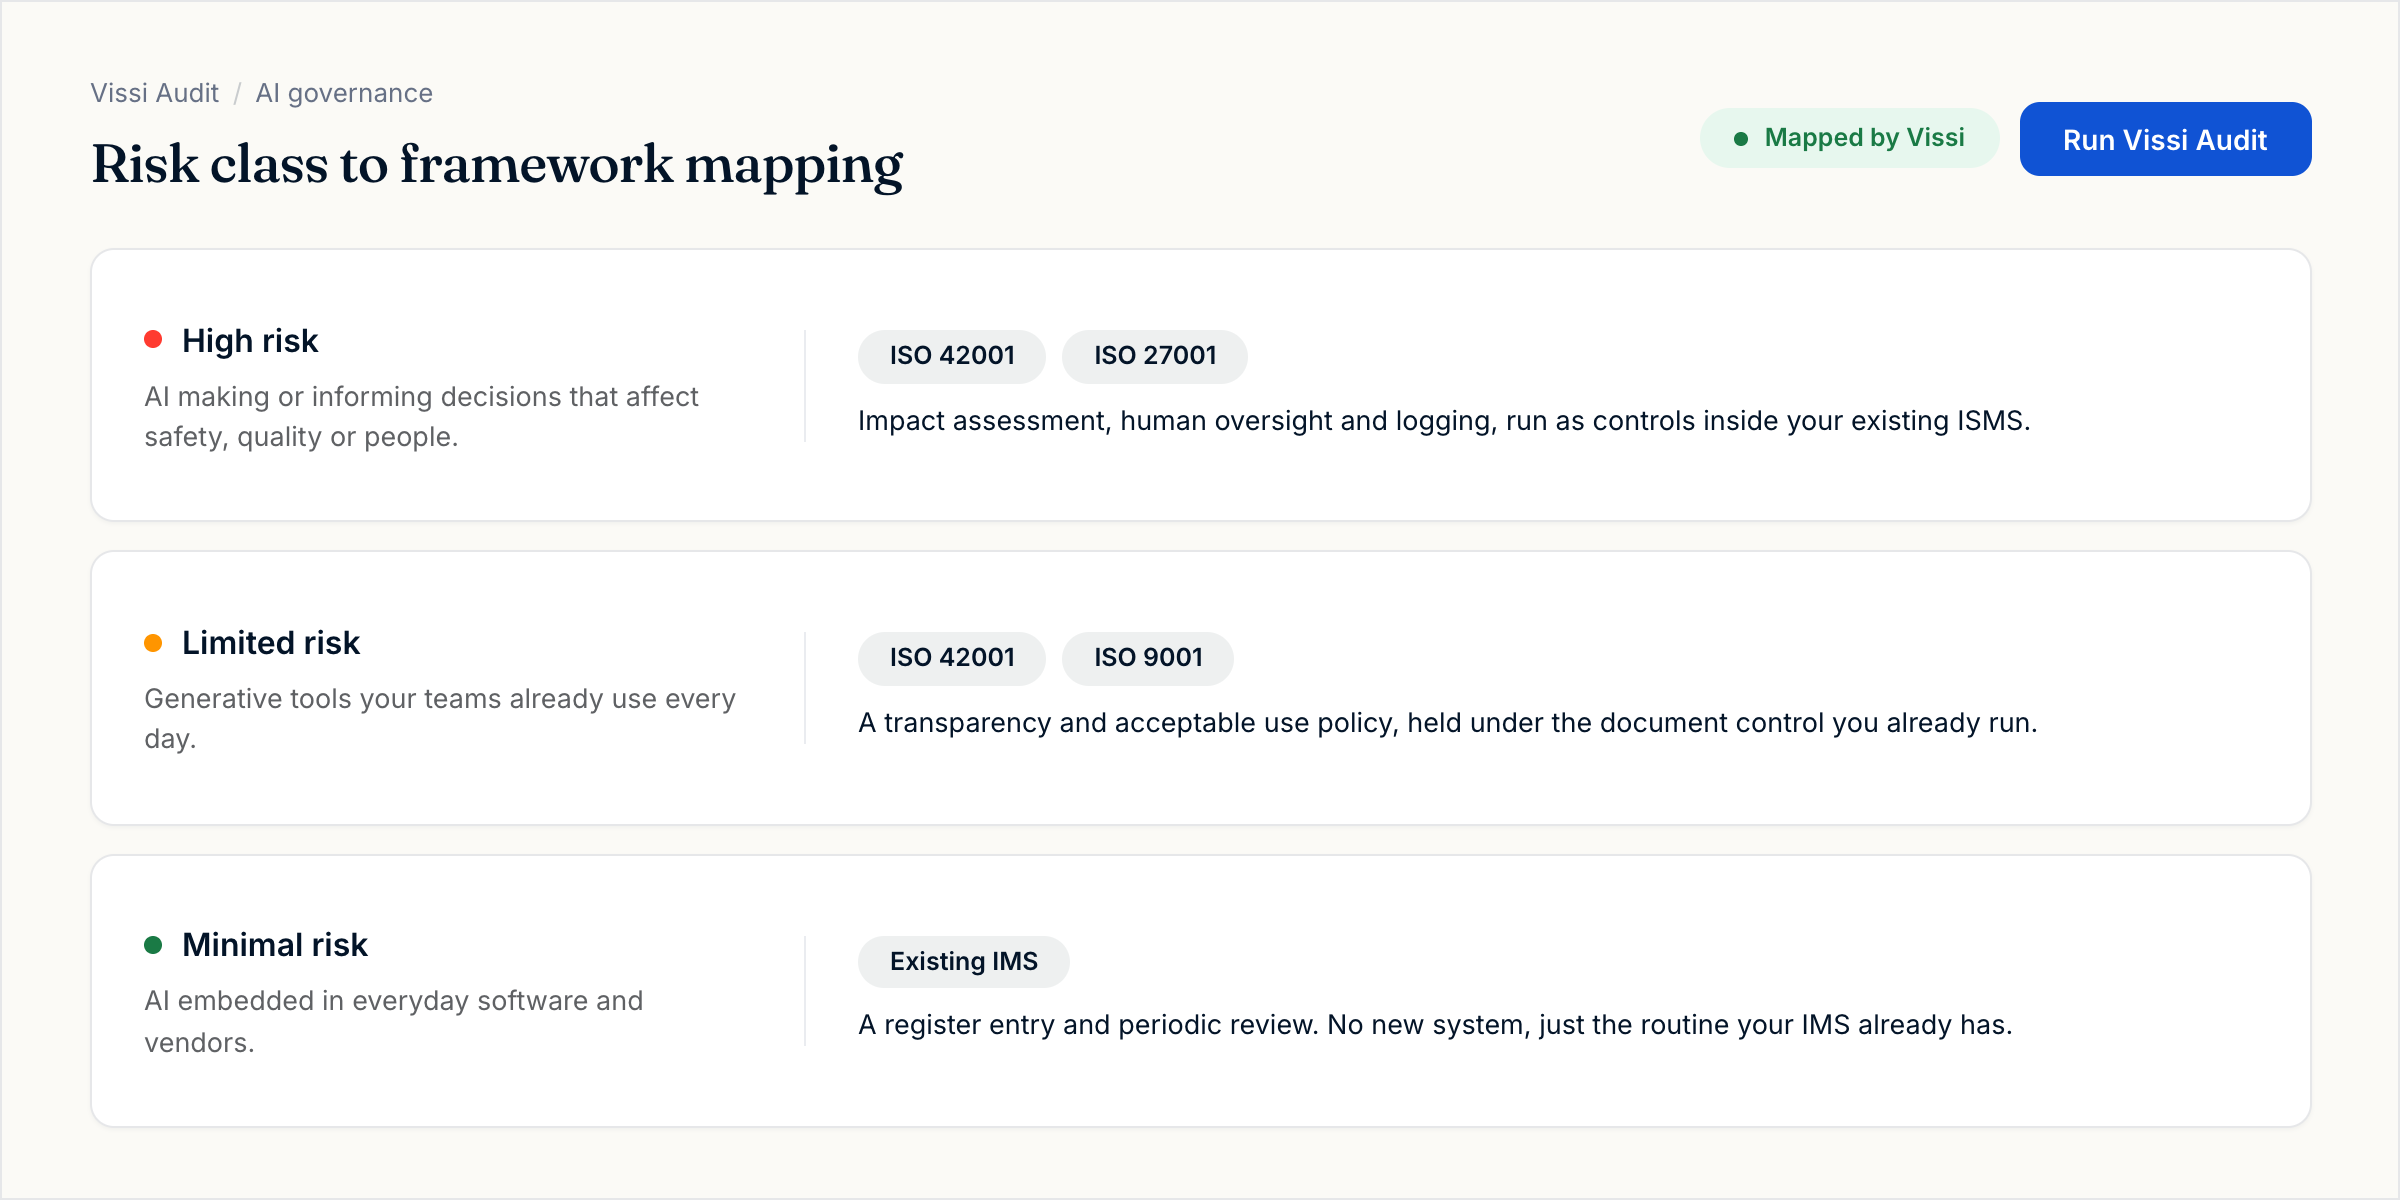Select the ISO 27001 tag
This screenshot has width=2400, height=1200.
(x=1155, y=356)
